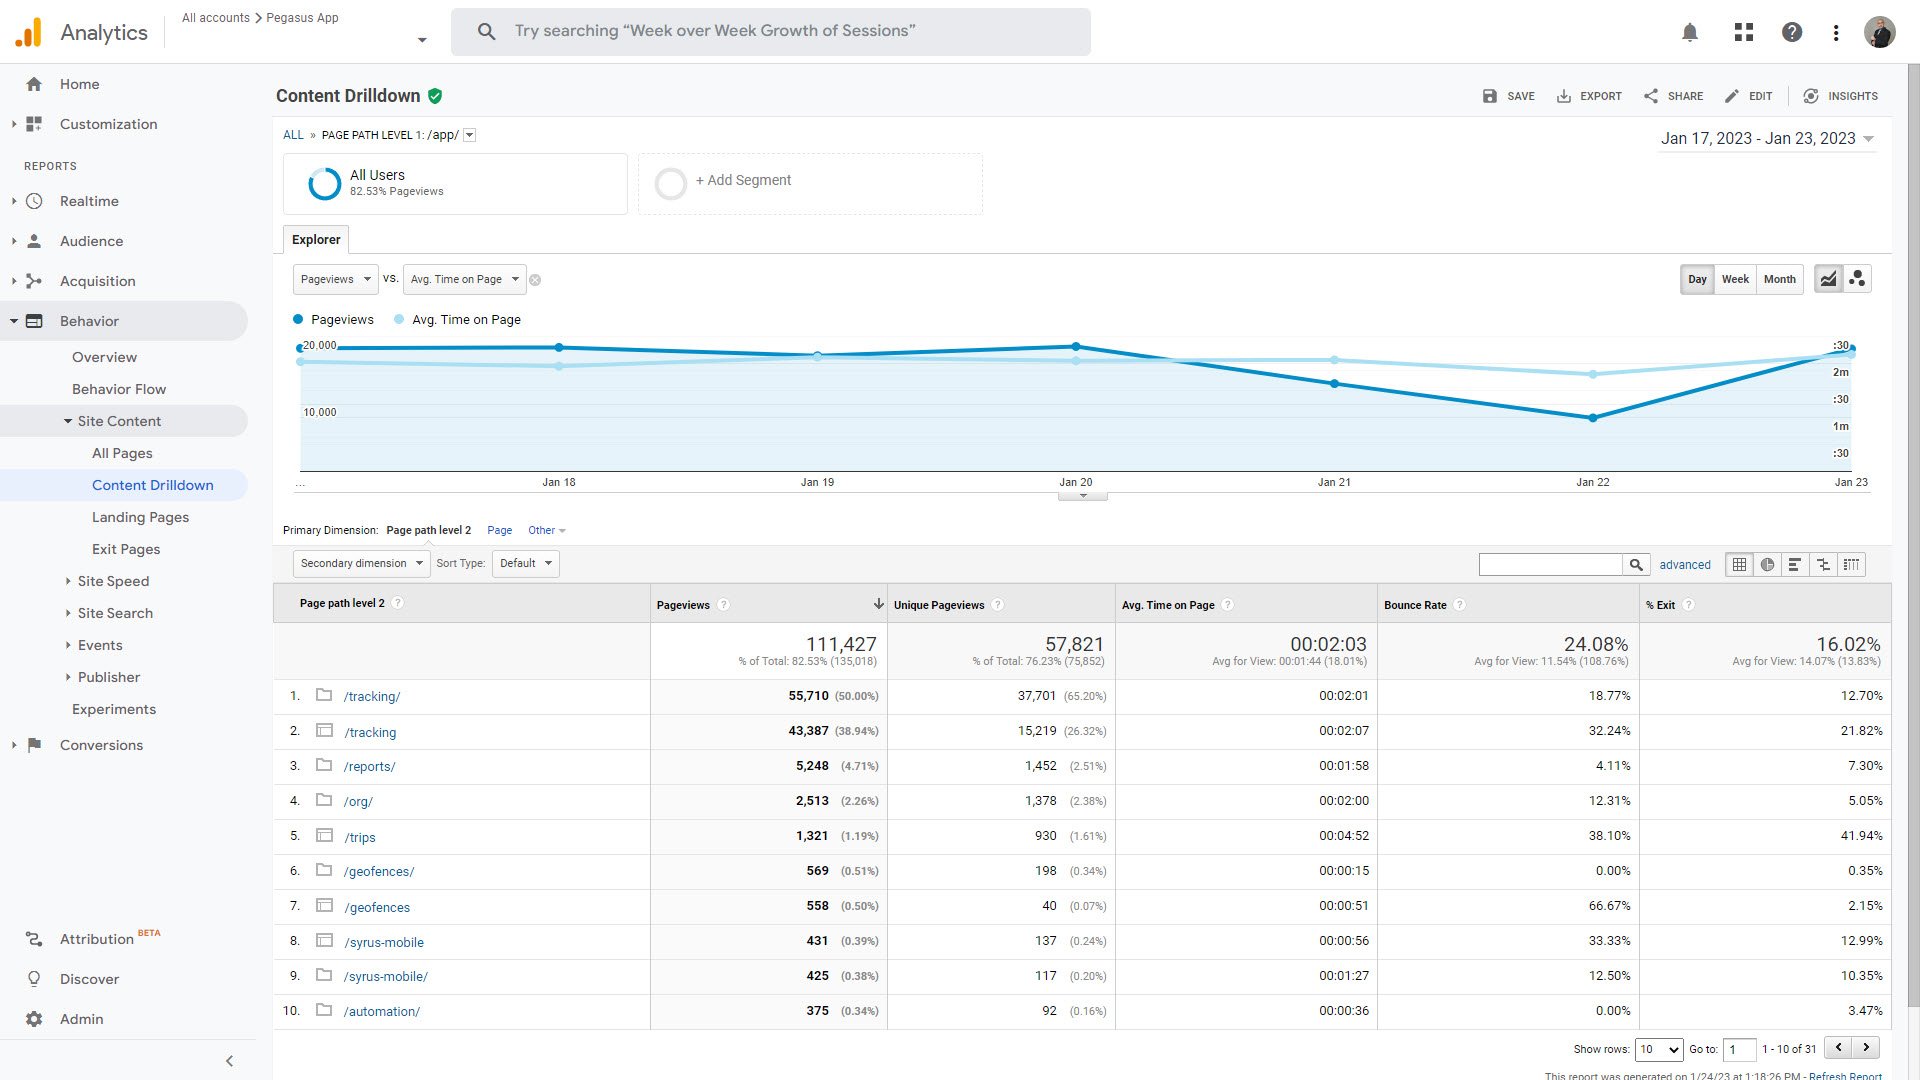Click the Analytics search box

coord(771,32)
